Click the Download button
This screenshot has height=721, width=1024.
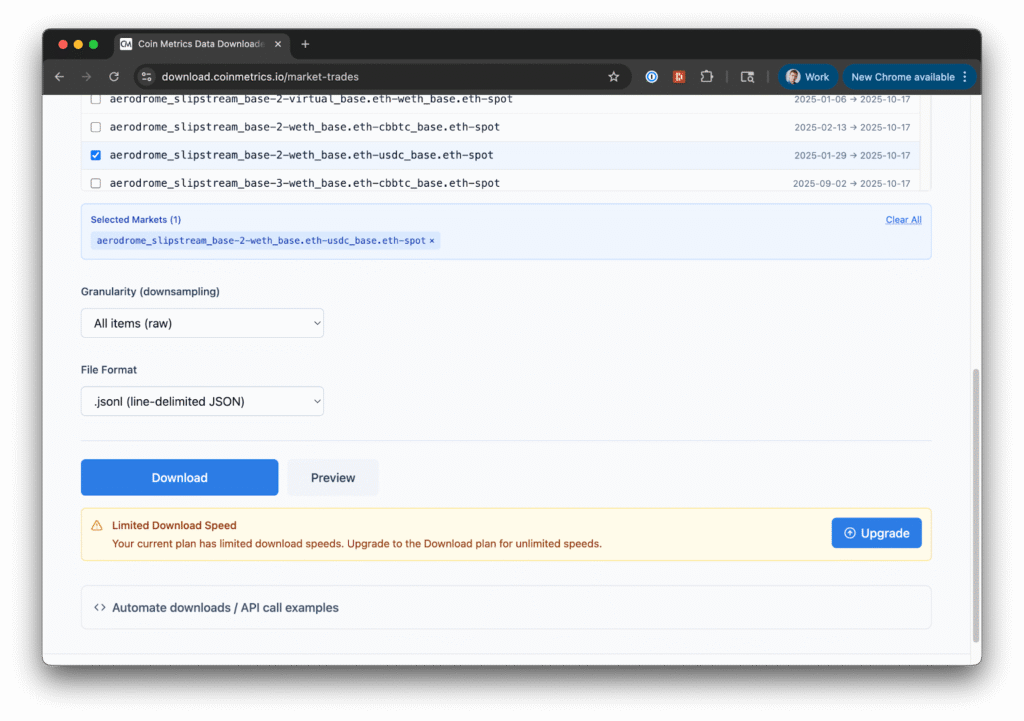(180, 477)
